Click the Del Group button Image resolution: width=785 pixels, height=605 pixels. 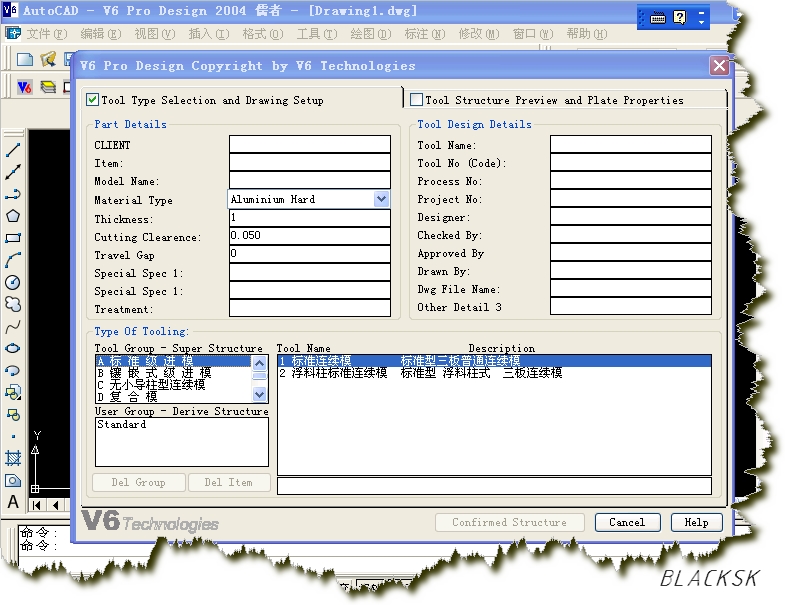(139, 482)
